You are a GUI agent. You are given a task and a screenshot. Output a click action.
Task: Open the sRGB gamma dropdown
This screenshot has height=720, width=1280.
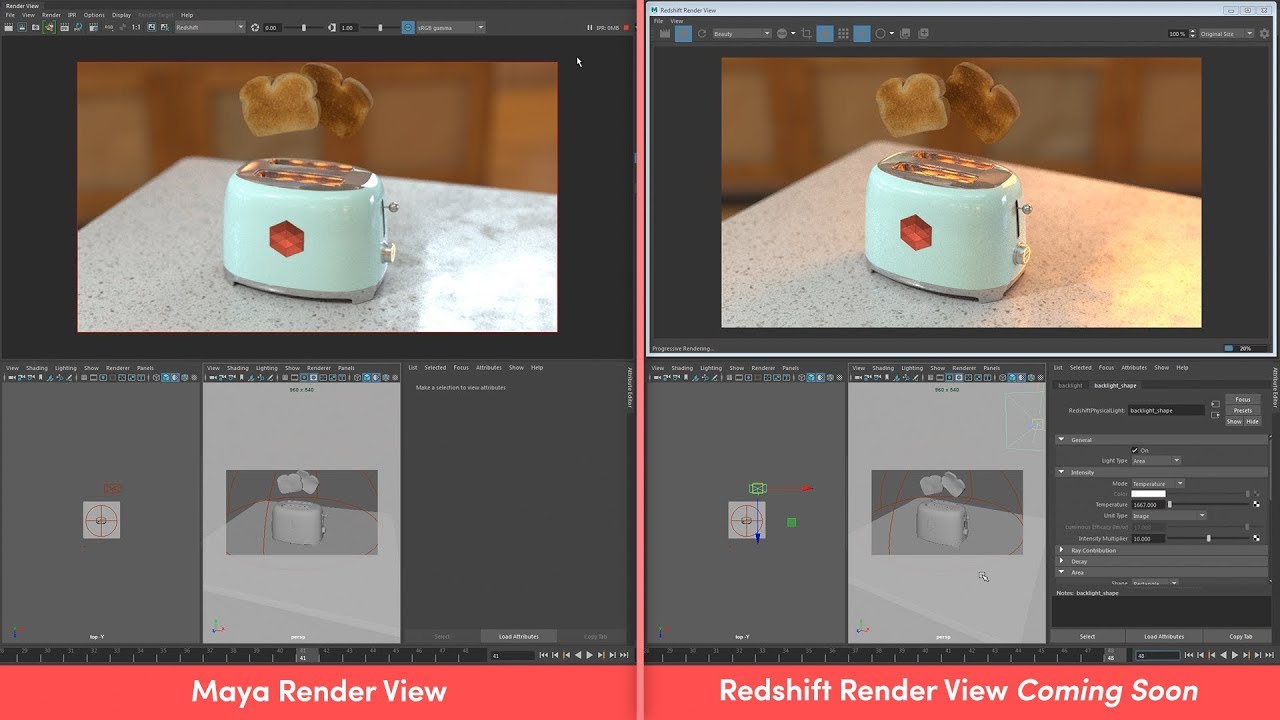[451, 28]
